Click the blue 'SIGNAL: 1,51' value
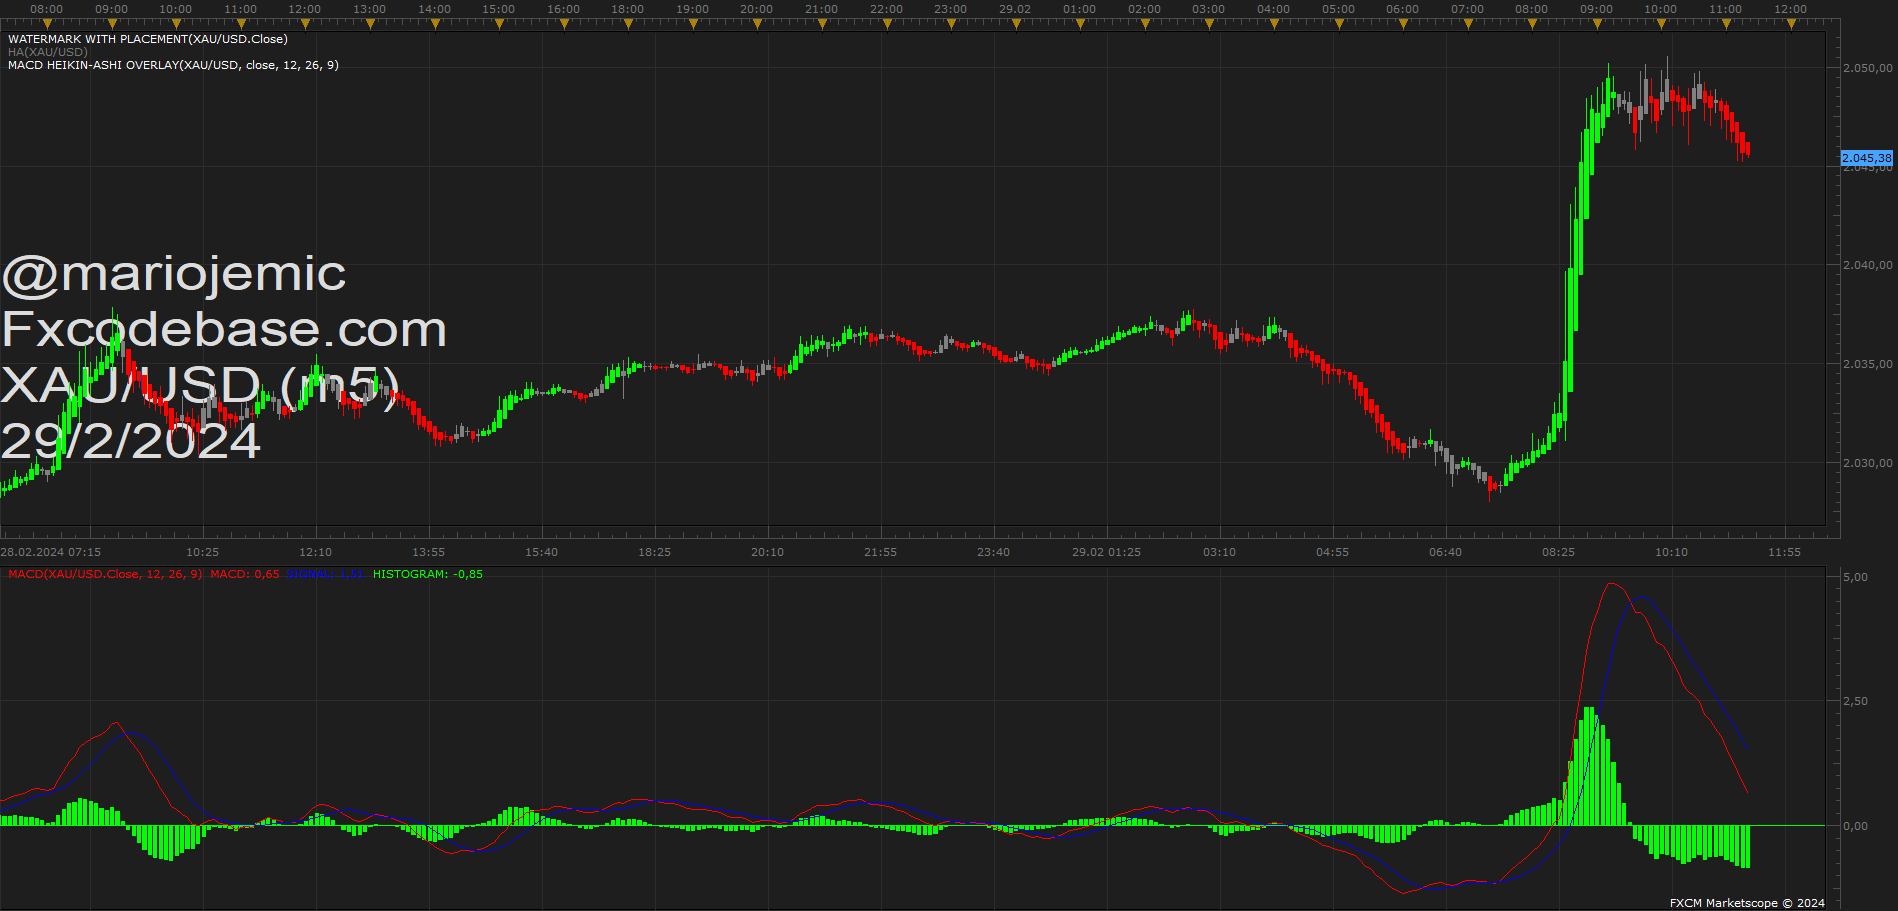The height and width of the screenshot is (911, 1898). tap(325, 574)
